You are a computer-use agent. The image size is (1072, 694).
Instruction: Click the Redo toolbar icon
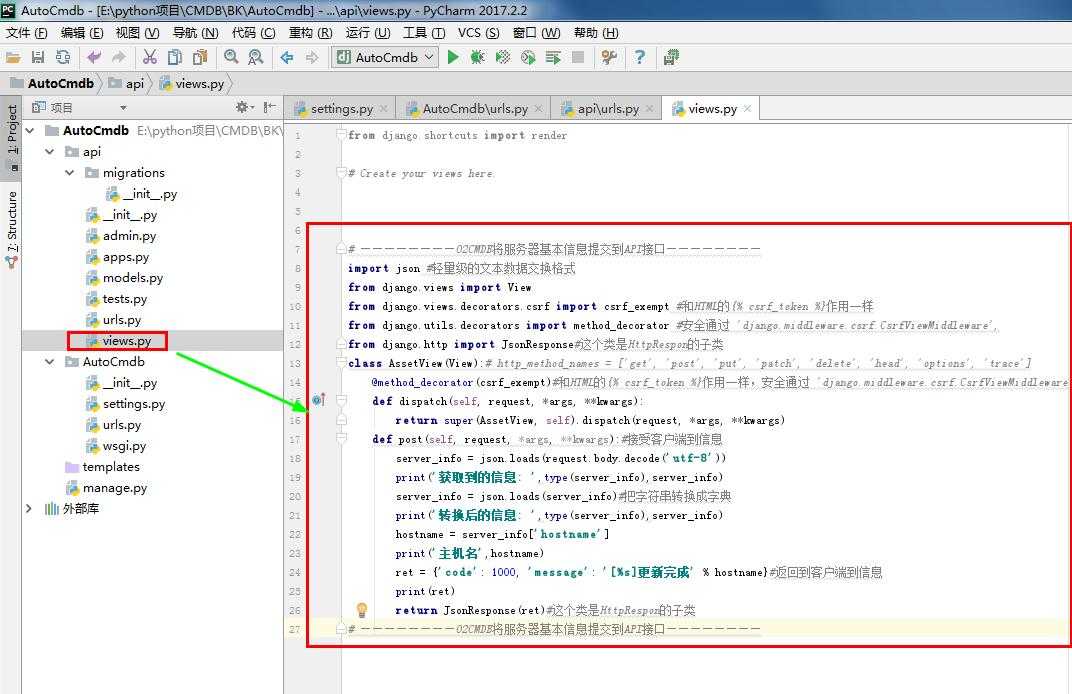119,58
